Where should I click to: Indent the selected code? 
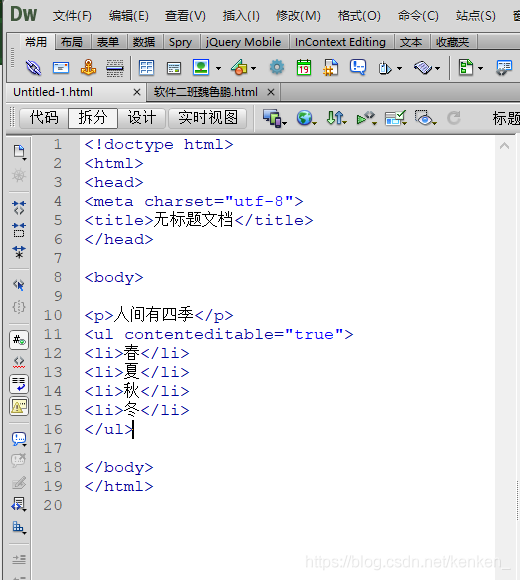(19, 559)
